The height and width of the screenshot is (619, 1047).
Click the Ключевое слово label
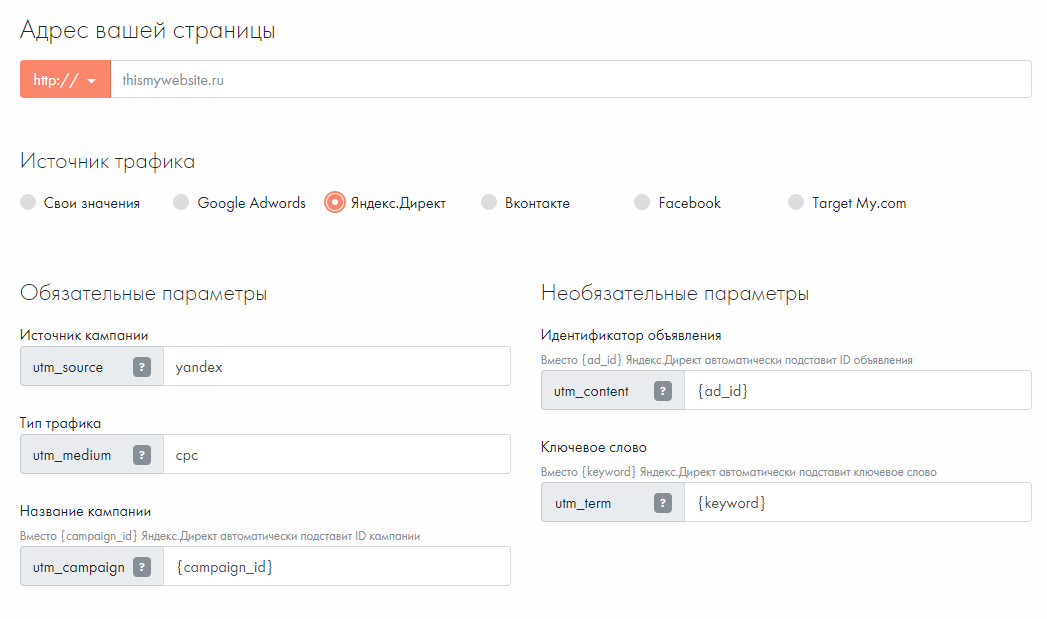(x=594, y=447)
